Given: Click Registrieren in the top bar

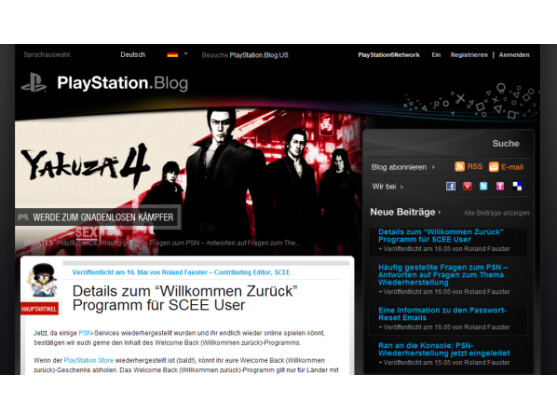Looking at the screenshot, I should [469, 55].
